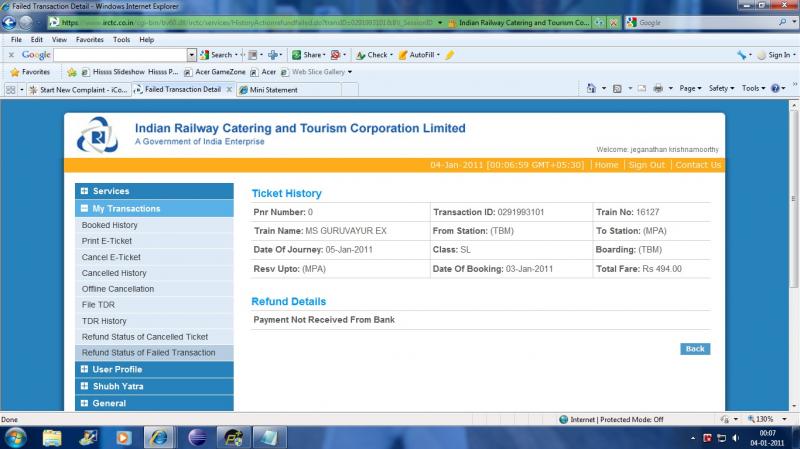Screen dimensions: 800x449
Task: Click the Offline Cancellation link
Action: tap(118, 289)
